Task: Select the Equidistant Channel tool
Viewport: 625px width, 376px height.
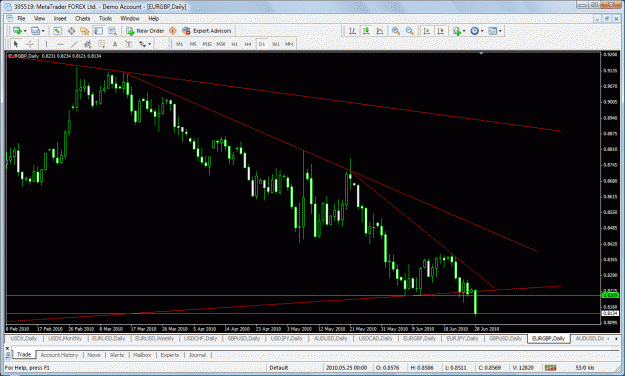Action: pos(87,44)
